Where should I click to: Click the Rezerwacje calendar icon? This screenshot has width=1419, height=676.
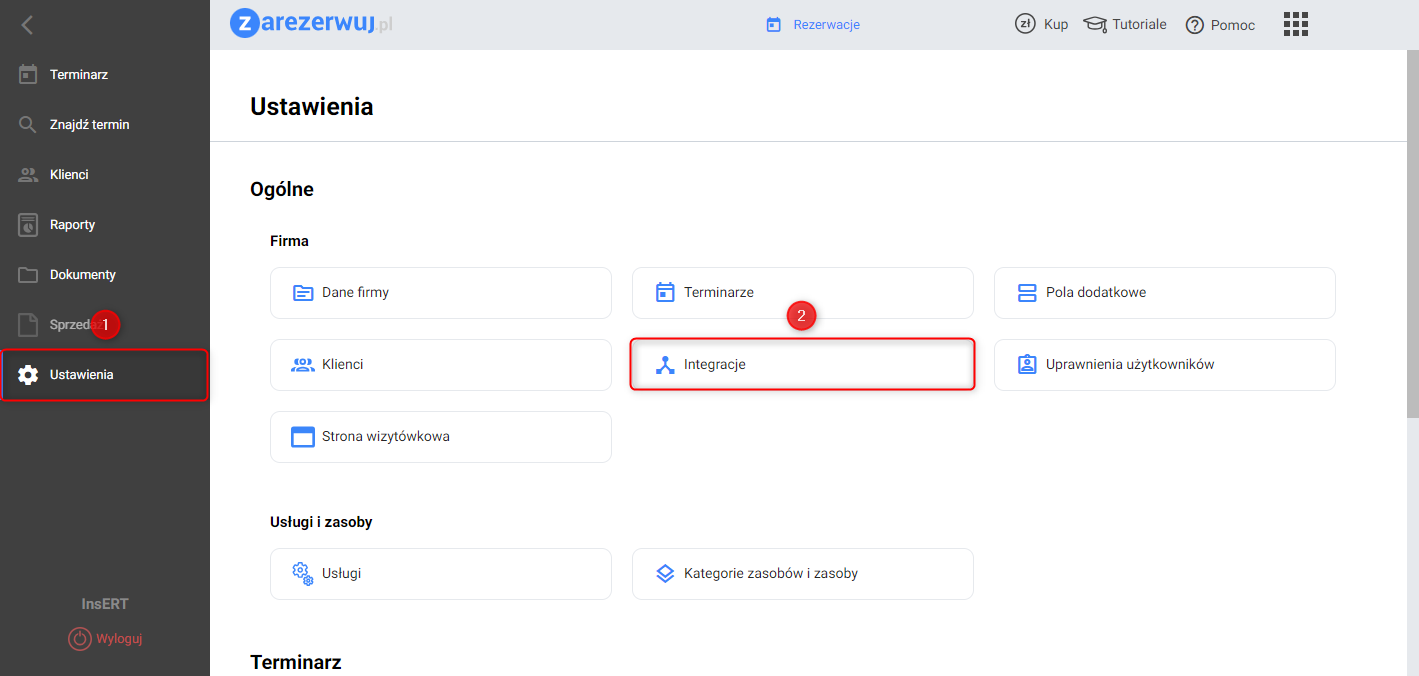[x=773, y=25]
